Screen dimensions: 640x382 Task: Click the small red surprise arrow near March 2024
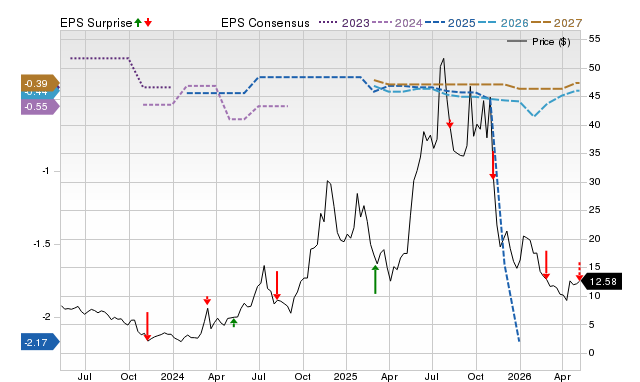pos(207,300)
